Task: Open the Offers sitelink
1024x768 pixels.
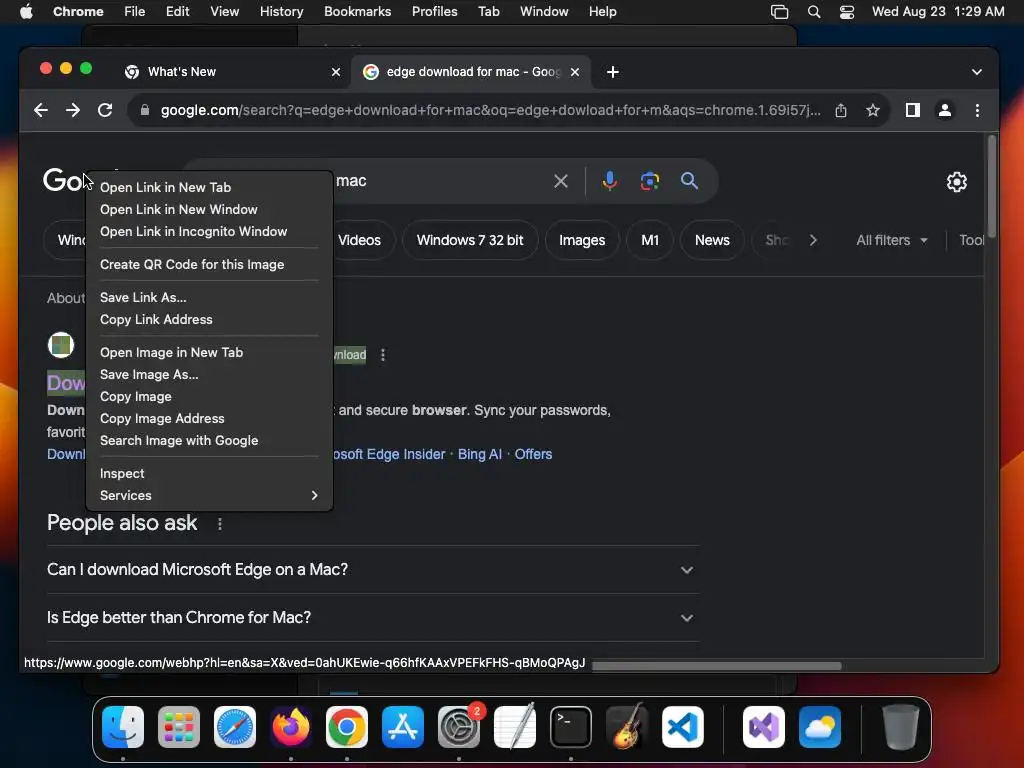Action: click(533, 455)
